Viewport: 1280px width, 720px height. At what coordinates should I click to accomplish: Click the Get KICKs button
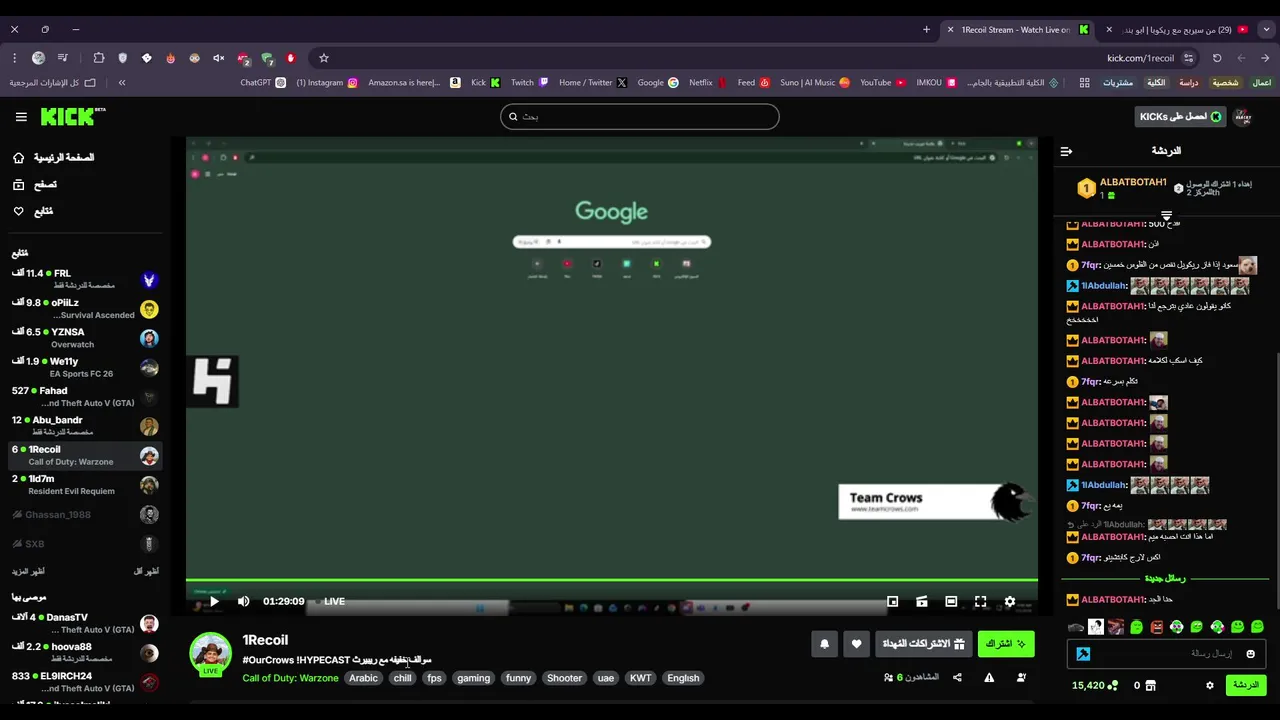point(1180,117)
